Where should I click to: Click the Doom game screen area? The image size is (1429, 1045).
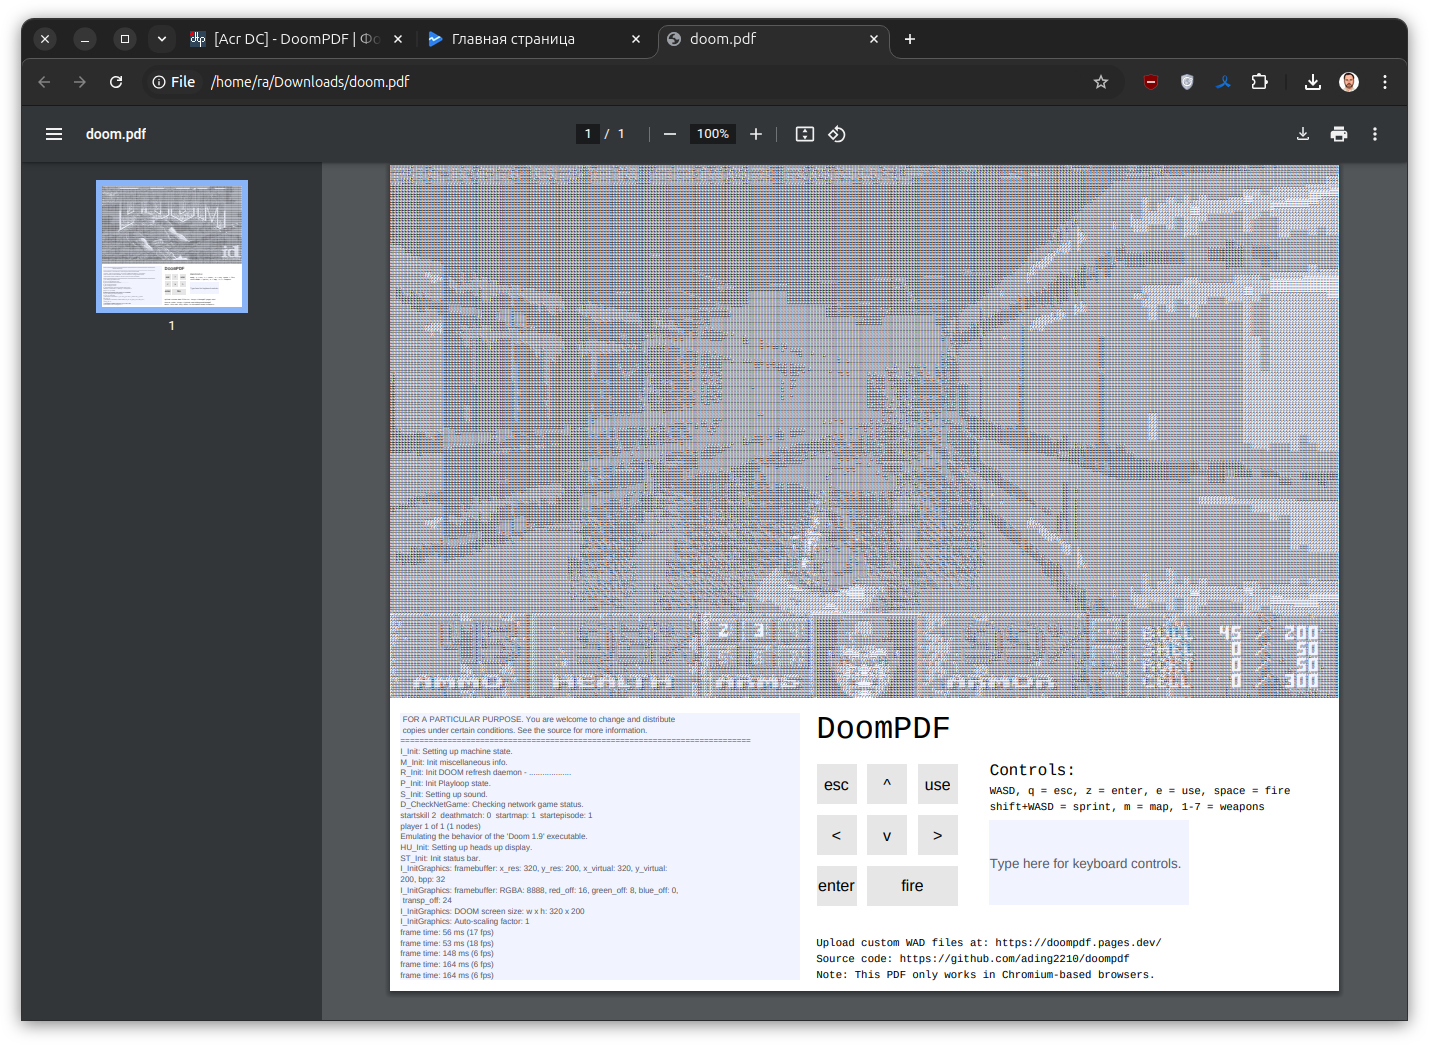tap(864, 432)
